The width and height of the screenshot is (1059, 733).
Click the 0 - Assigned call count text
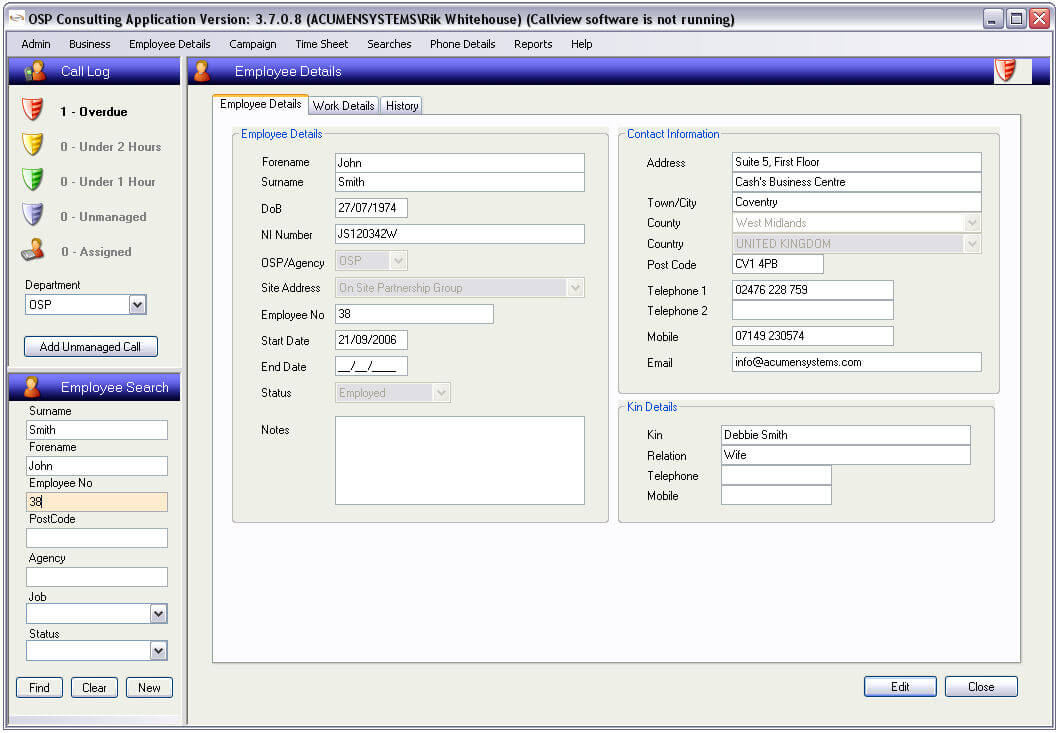[96, 252]
